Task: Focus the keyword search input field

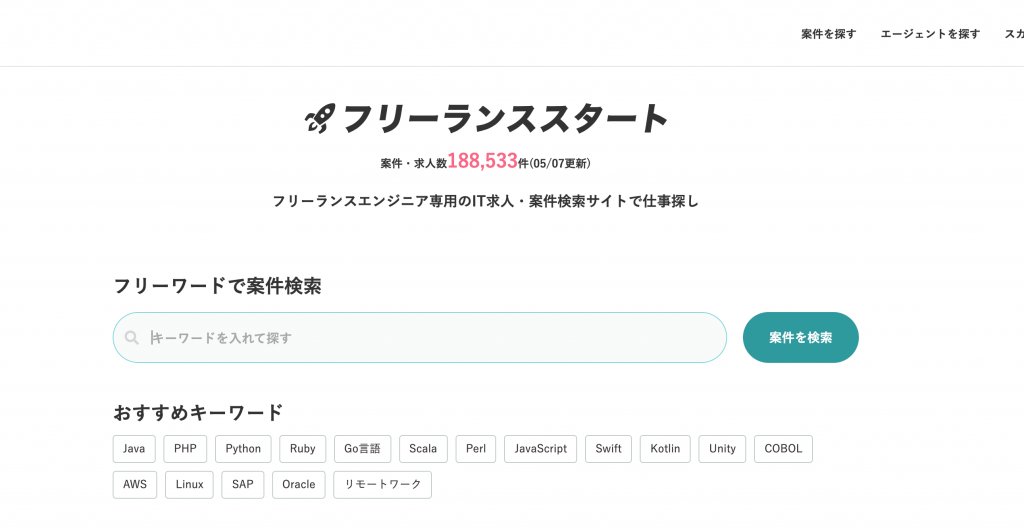Action: (x=420, y=337)
